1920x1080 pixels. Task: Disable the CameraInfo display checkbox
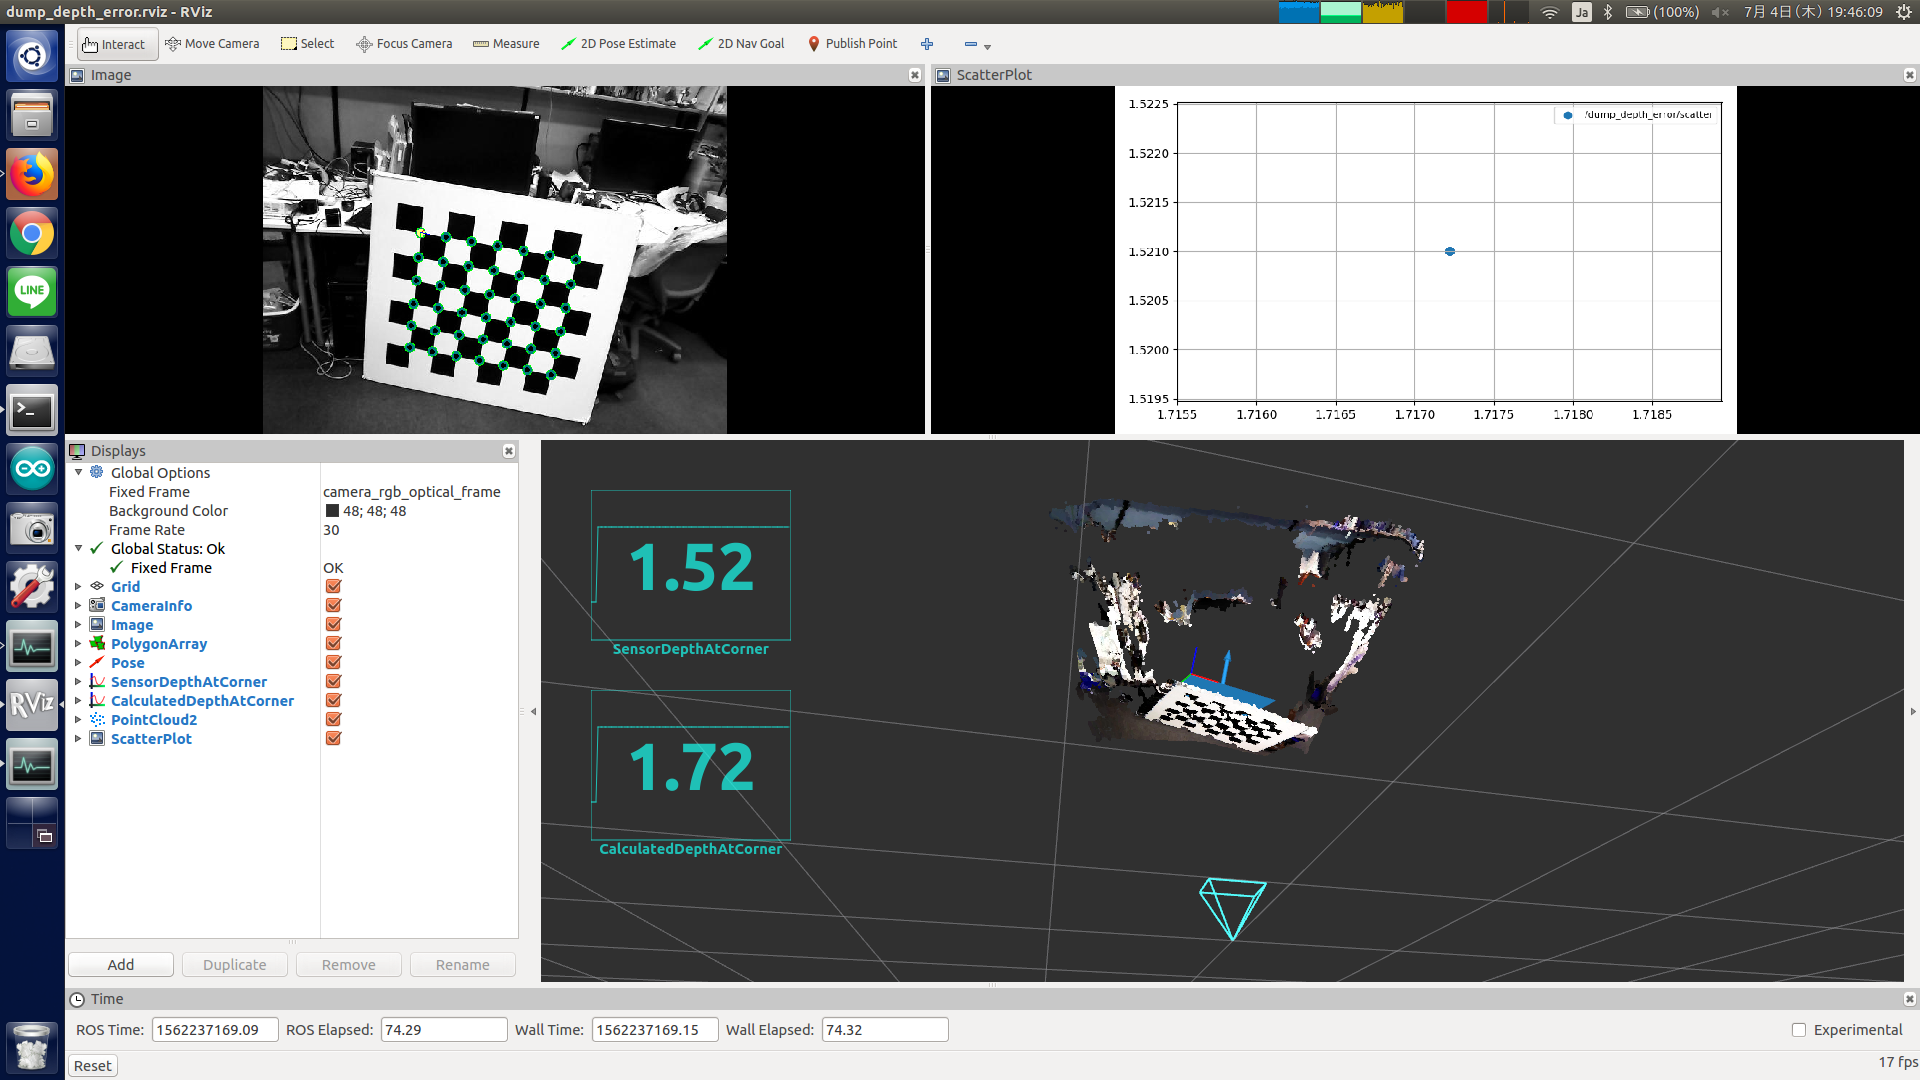(333, 606)
